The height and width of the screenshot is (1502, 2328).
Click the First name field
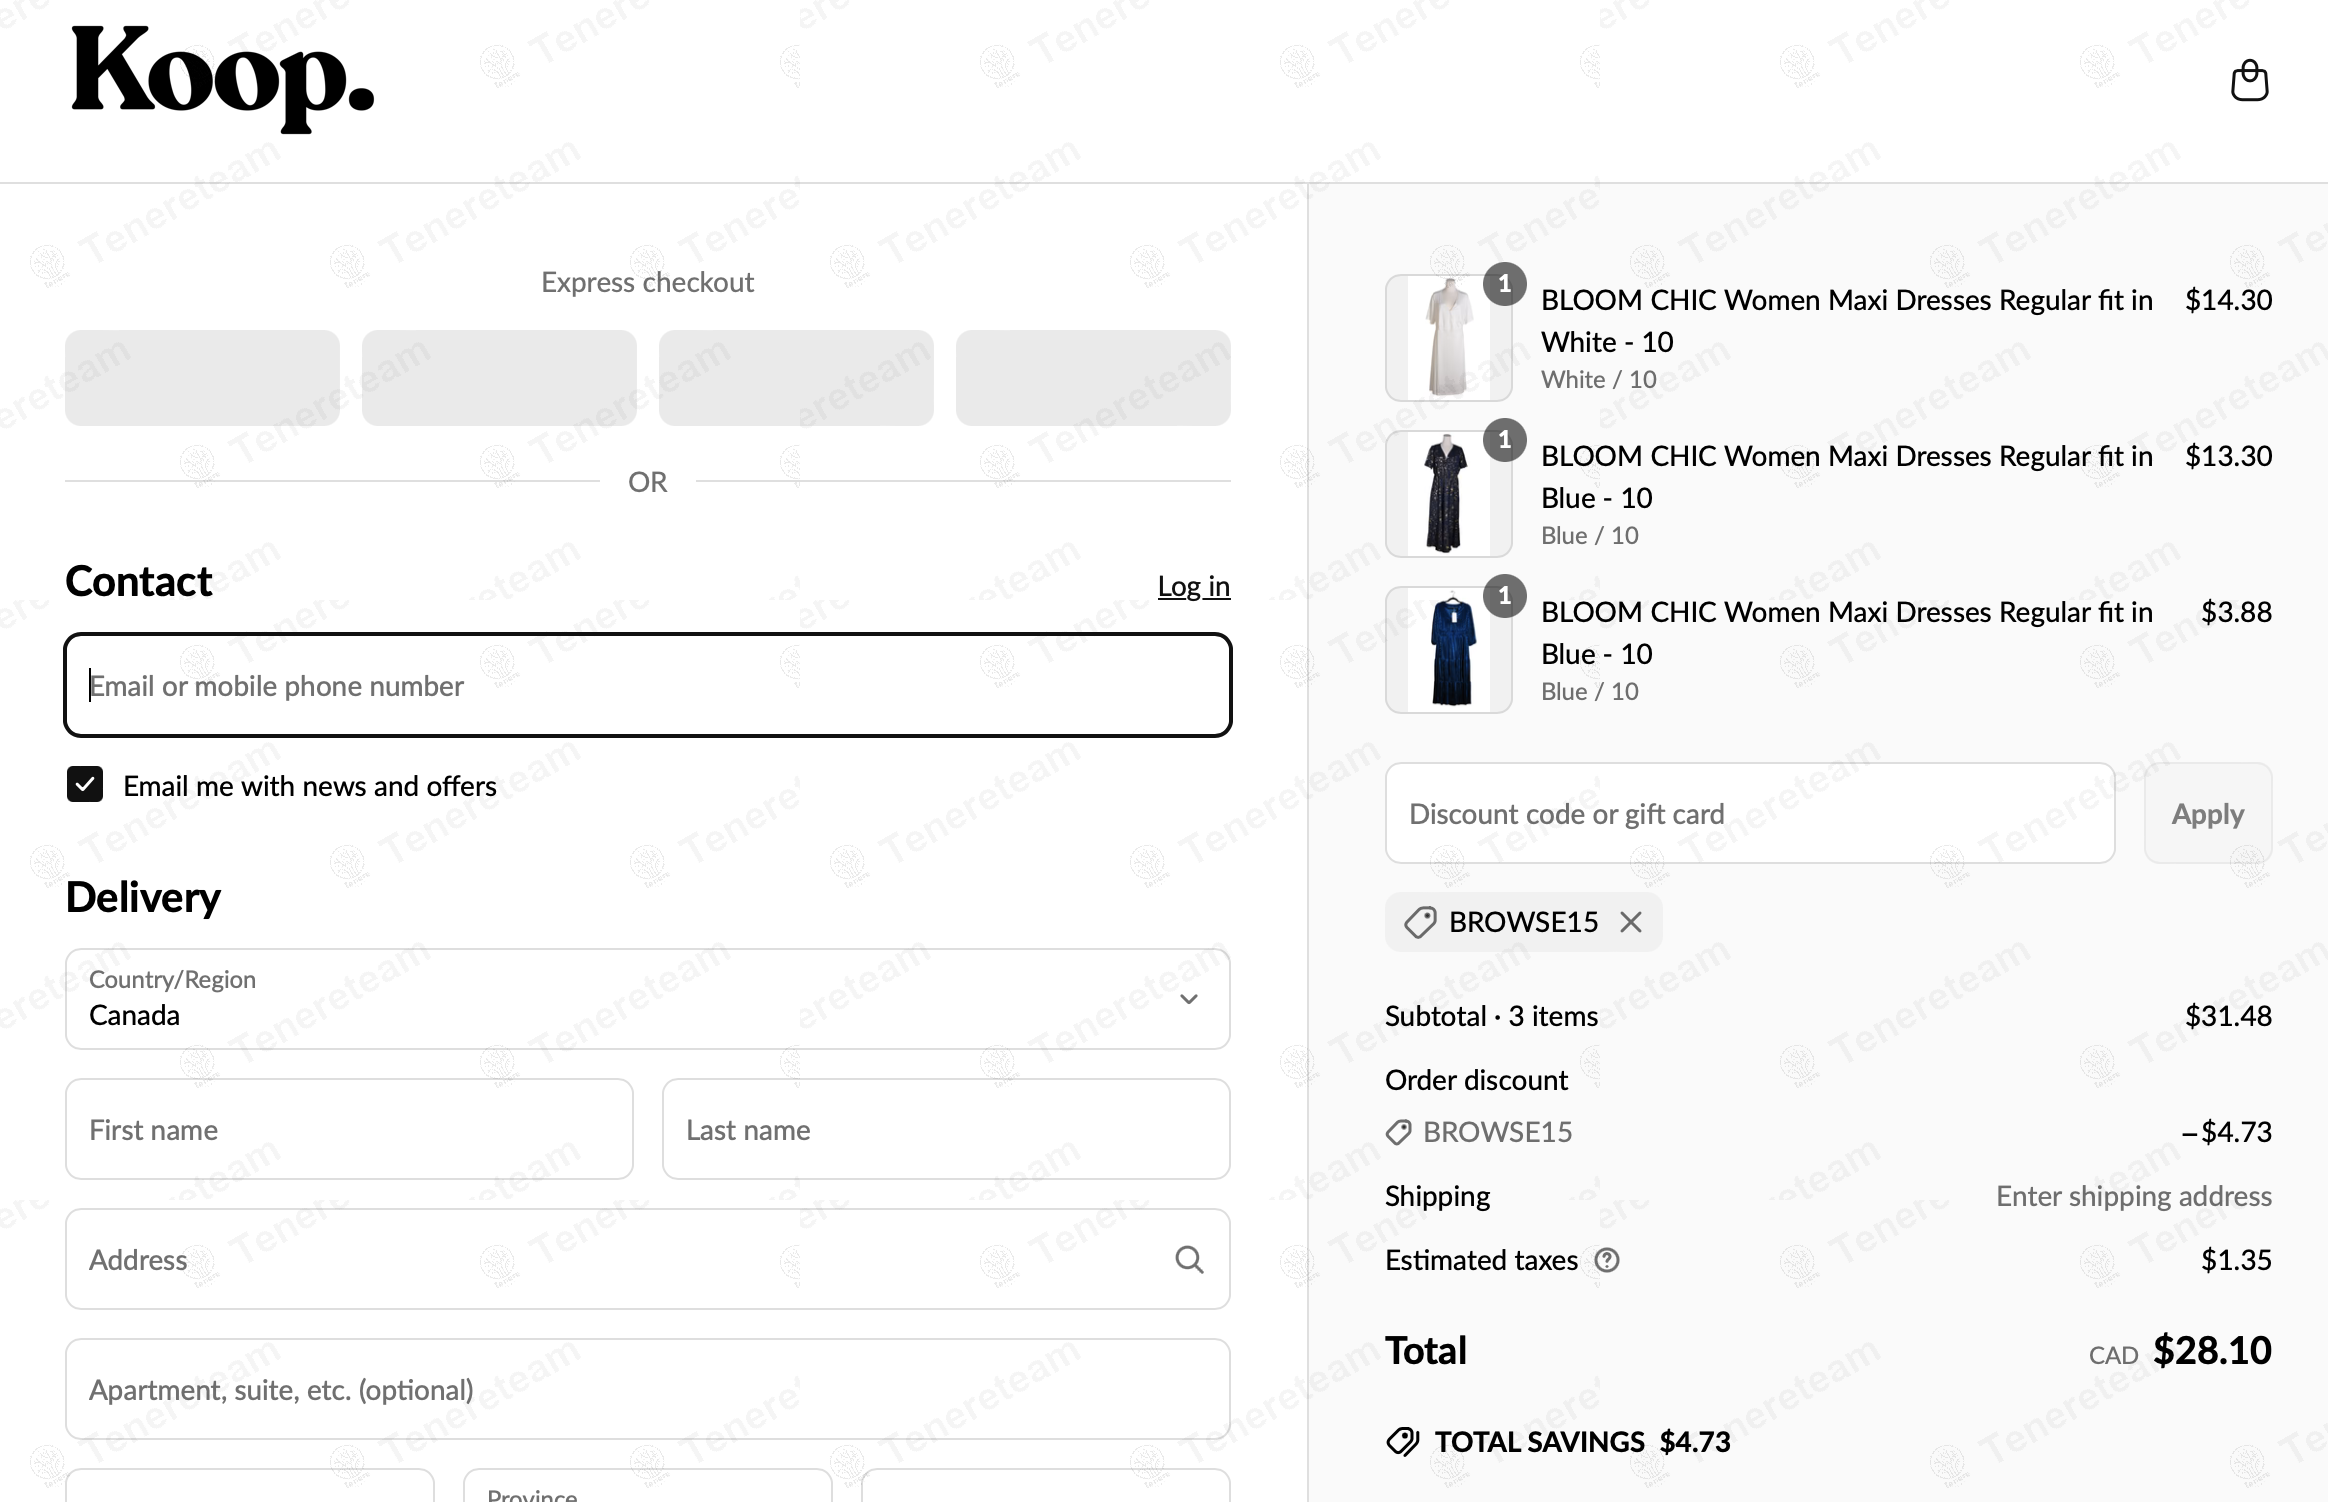pyautogui.click(x=349, y=1129)
